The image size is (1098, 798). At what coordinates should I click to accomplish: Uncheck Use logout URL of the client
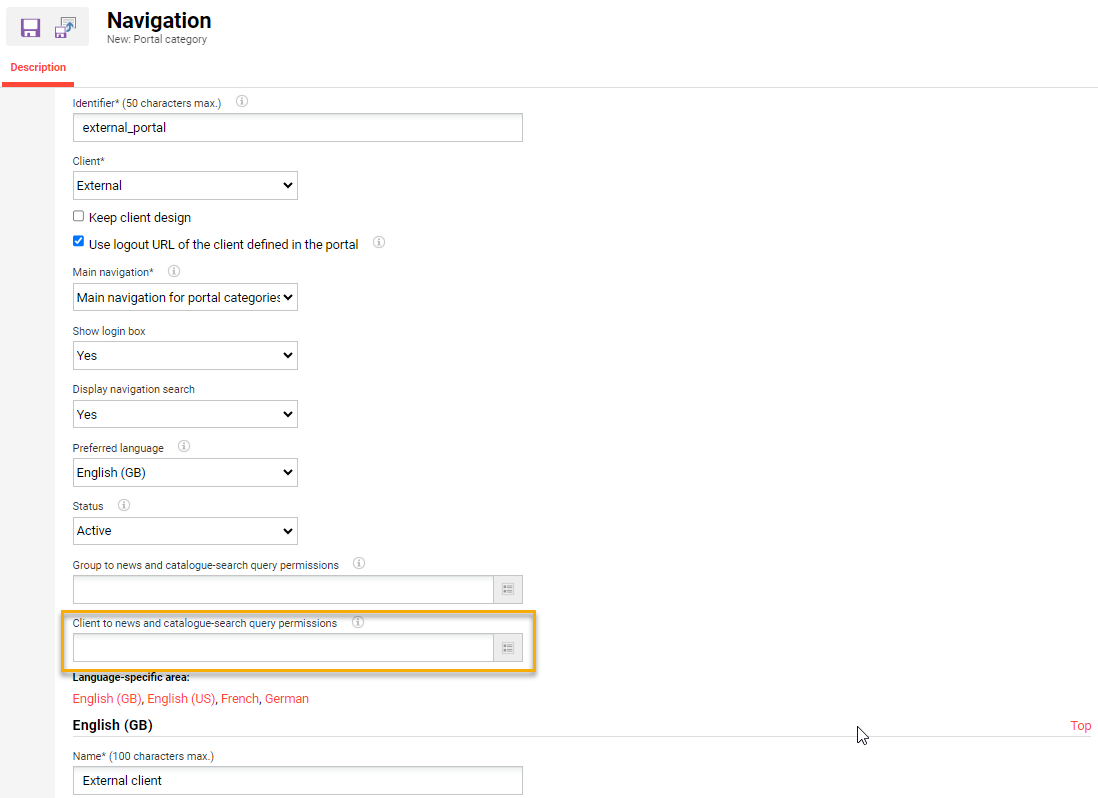pyautogui.click(x=79, y=242)
